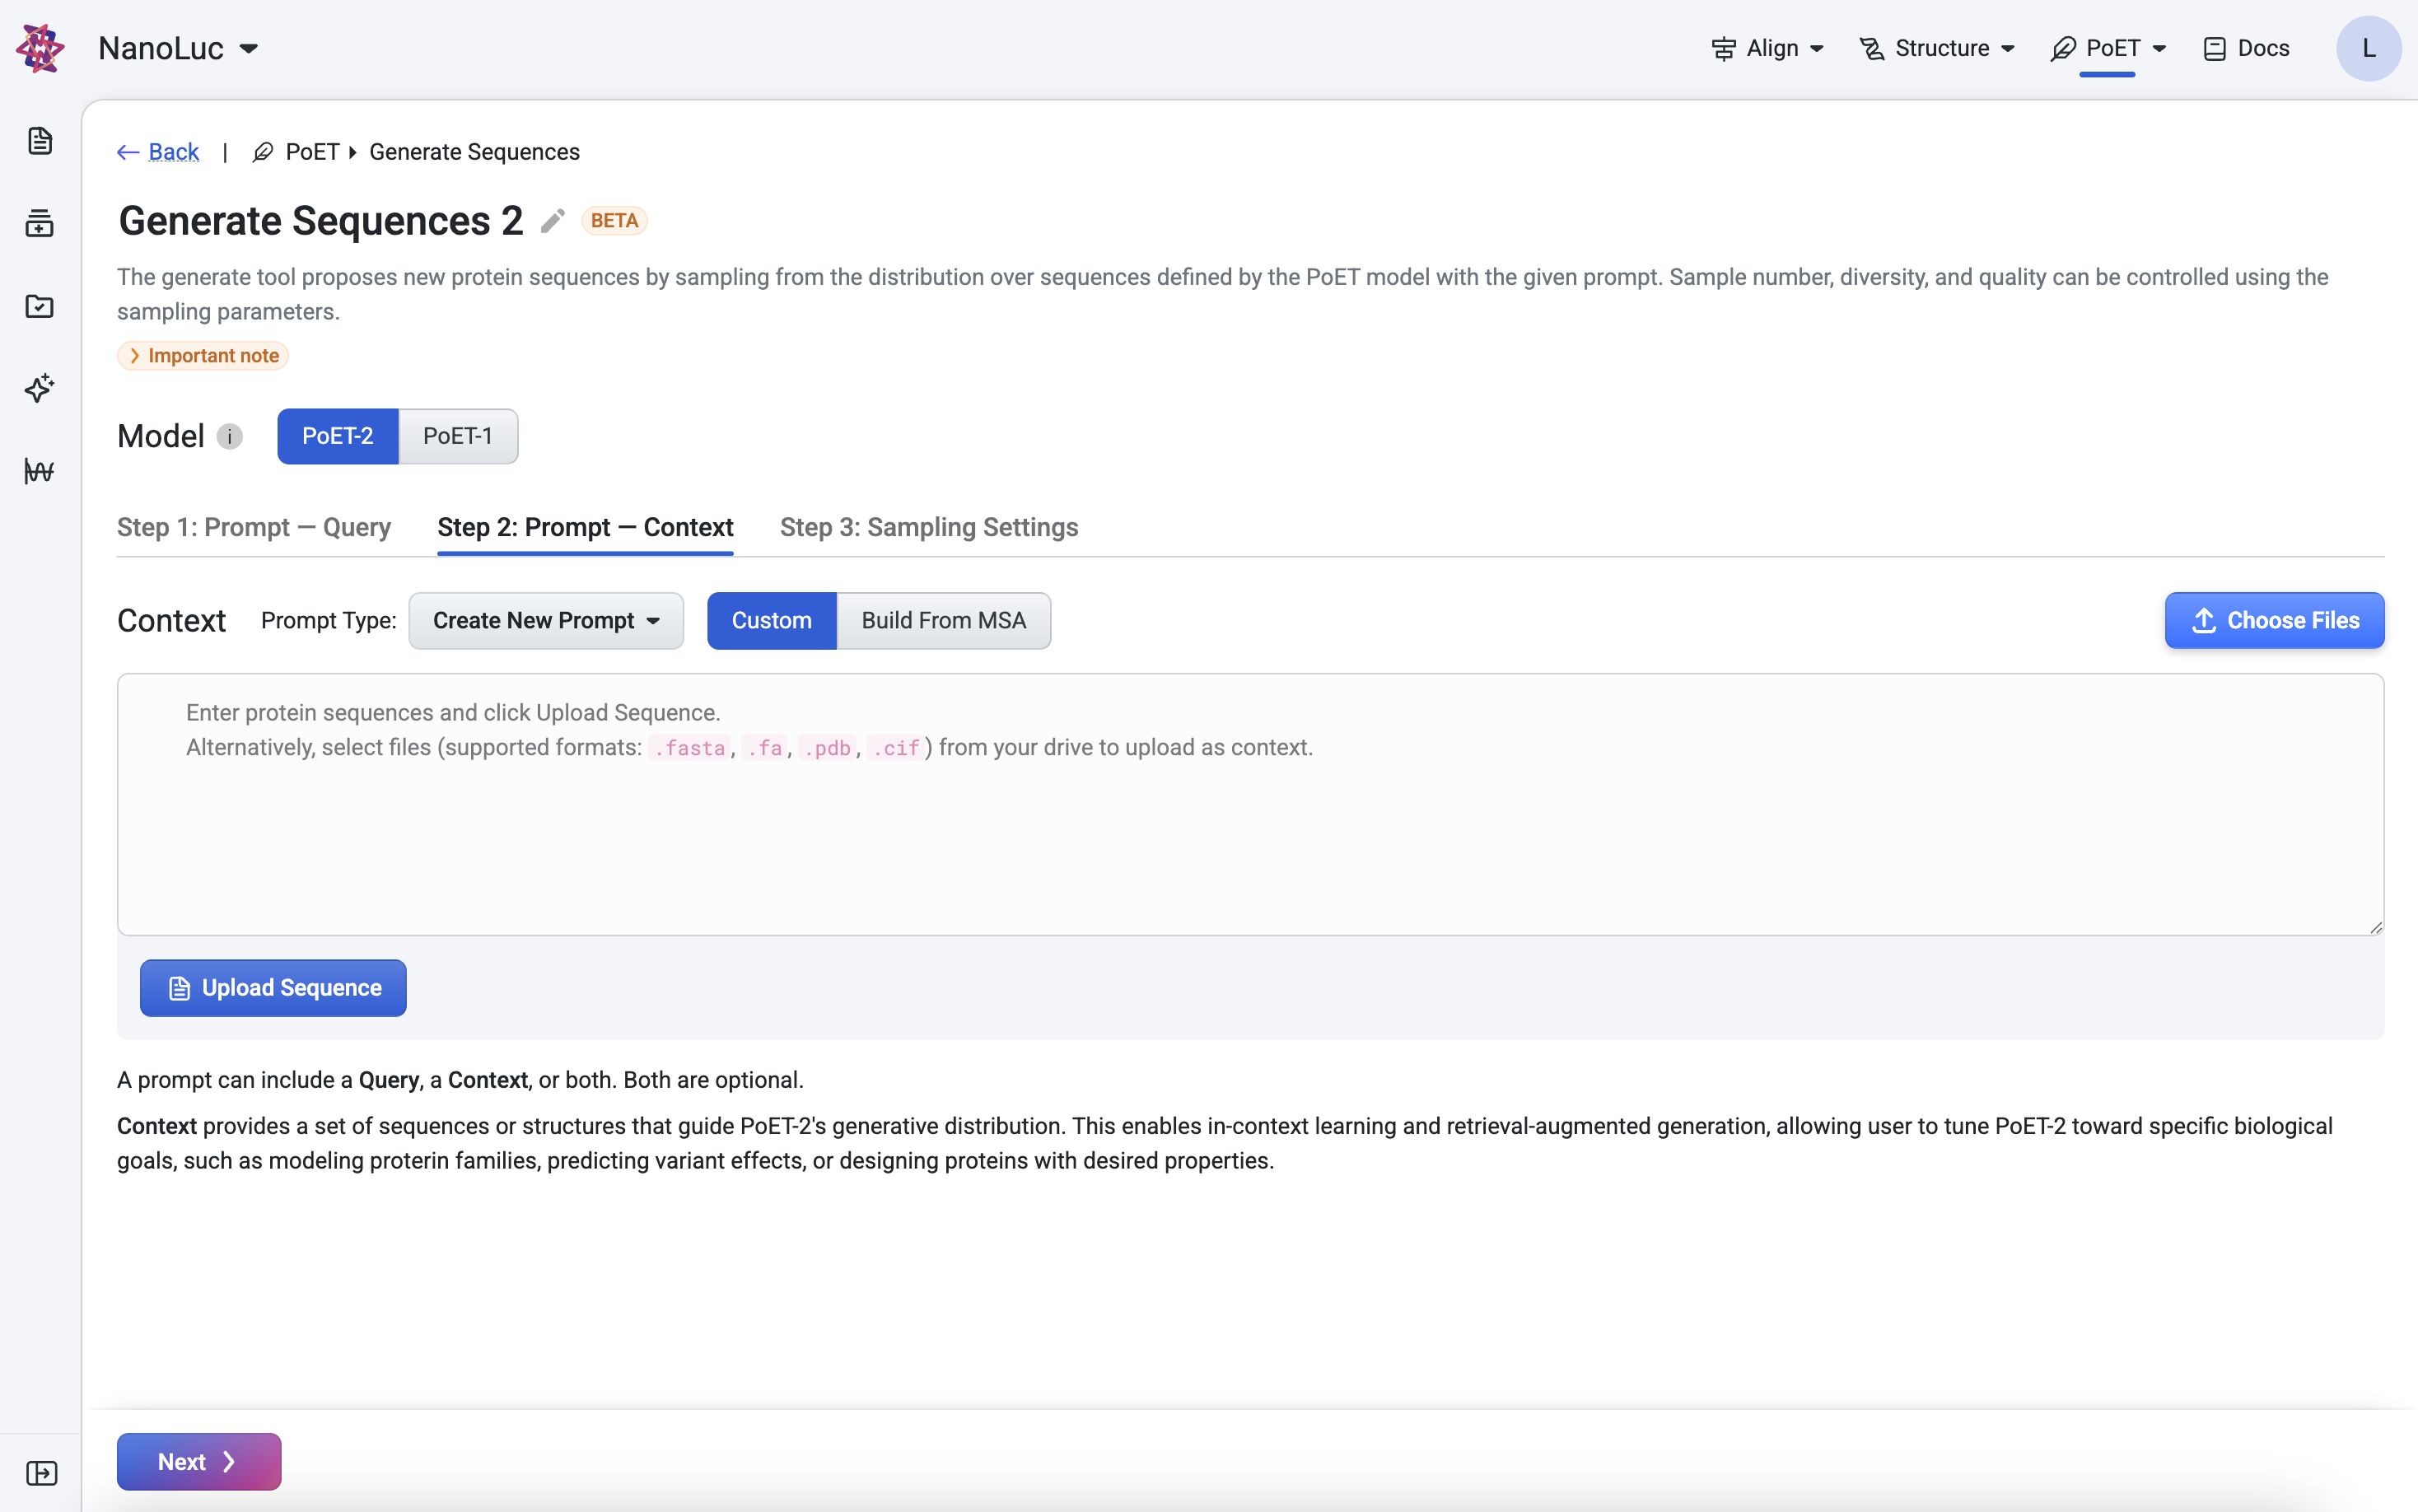Click Generate Sequences breadcrumb text
This screenshot has height=1512, width=2418.
(x=474, y=152)
